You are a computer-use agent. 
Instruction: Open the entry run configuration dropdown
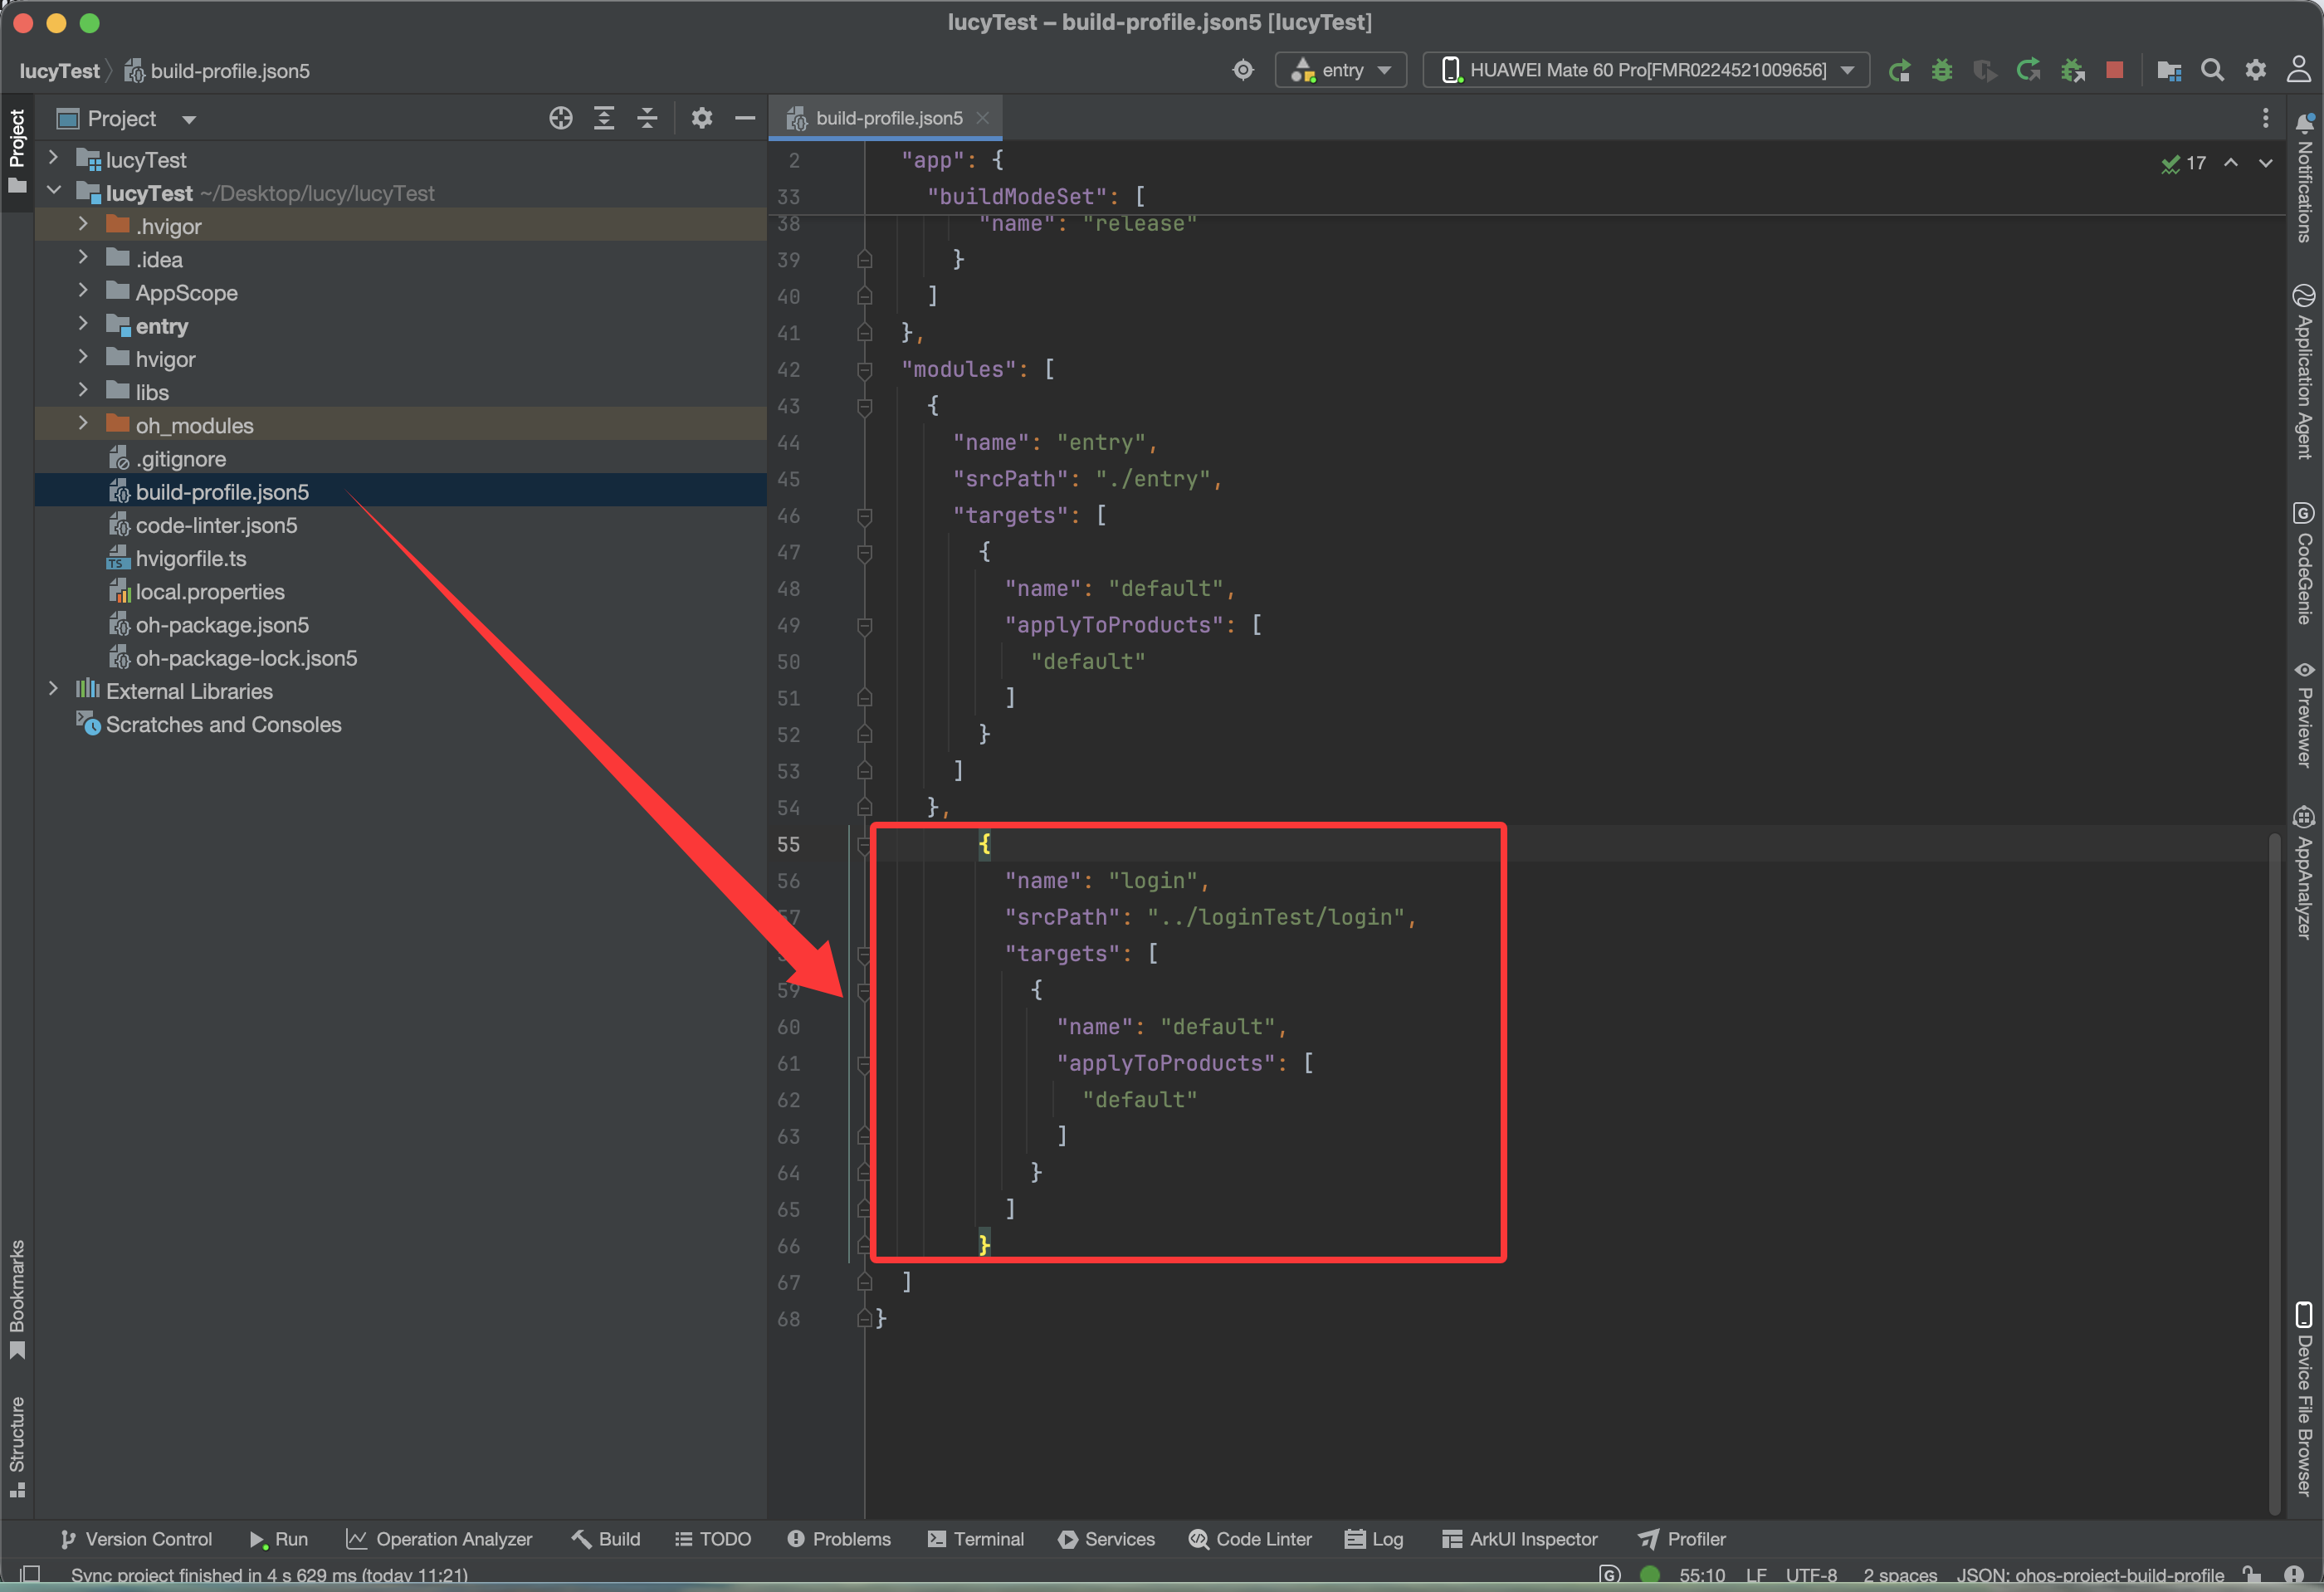tap(1341, 70)
